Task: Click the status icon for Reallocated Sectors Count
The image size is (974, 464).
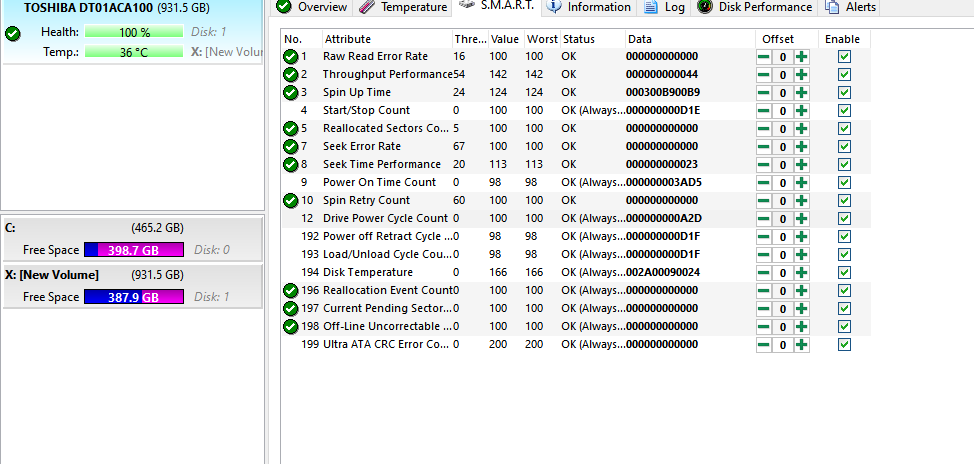Action: pos(290,129)
